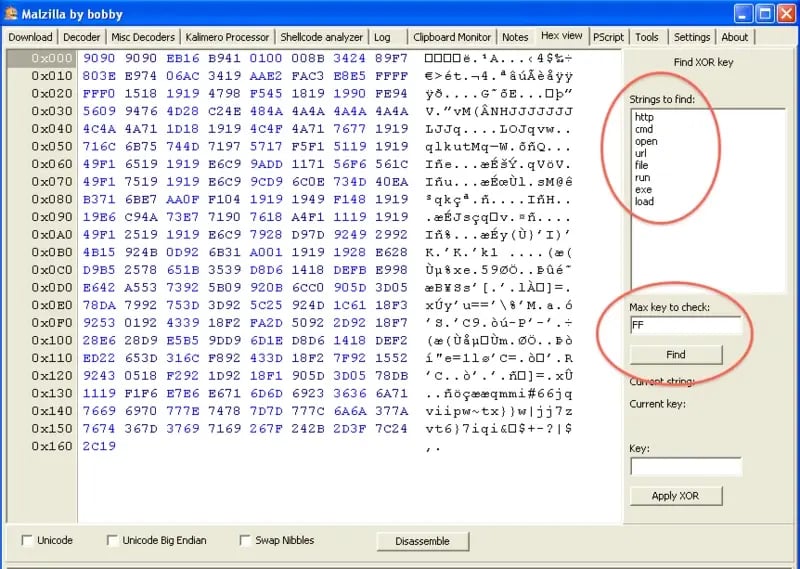Close the Malzilla window
Image resolution: width=800 pixels, height=569 pixels.
tap(786, 13)
